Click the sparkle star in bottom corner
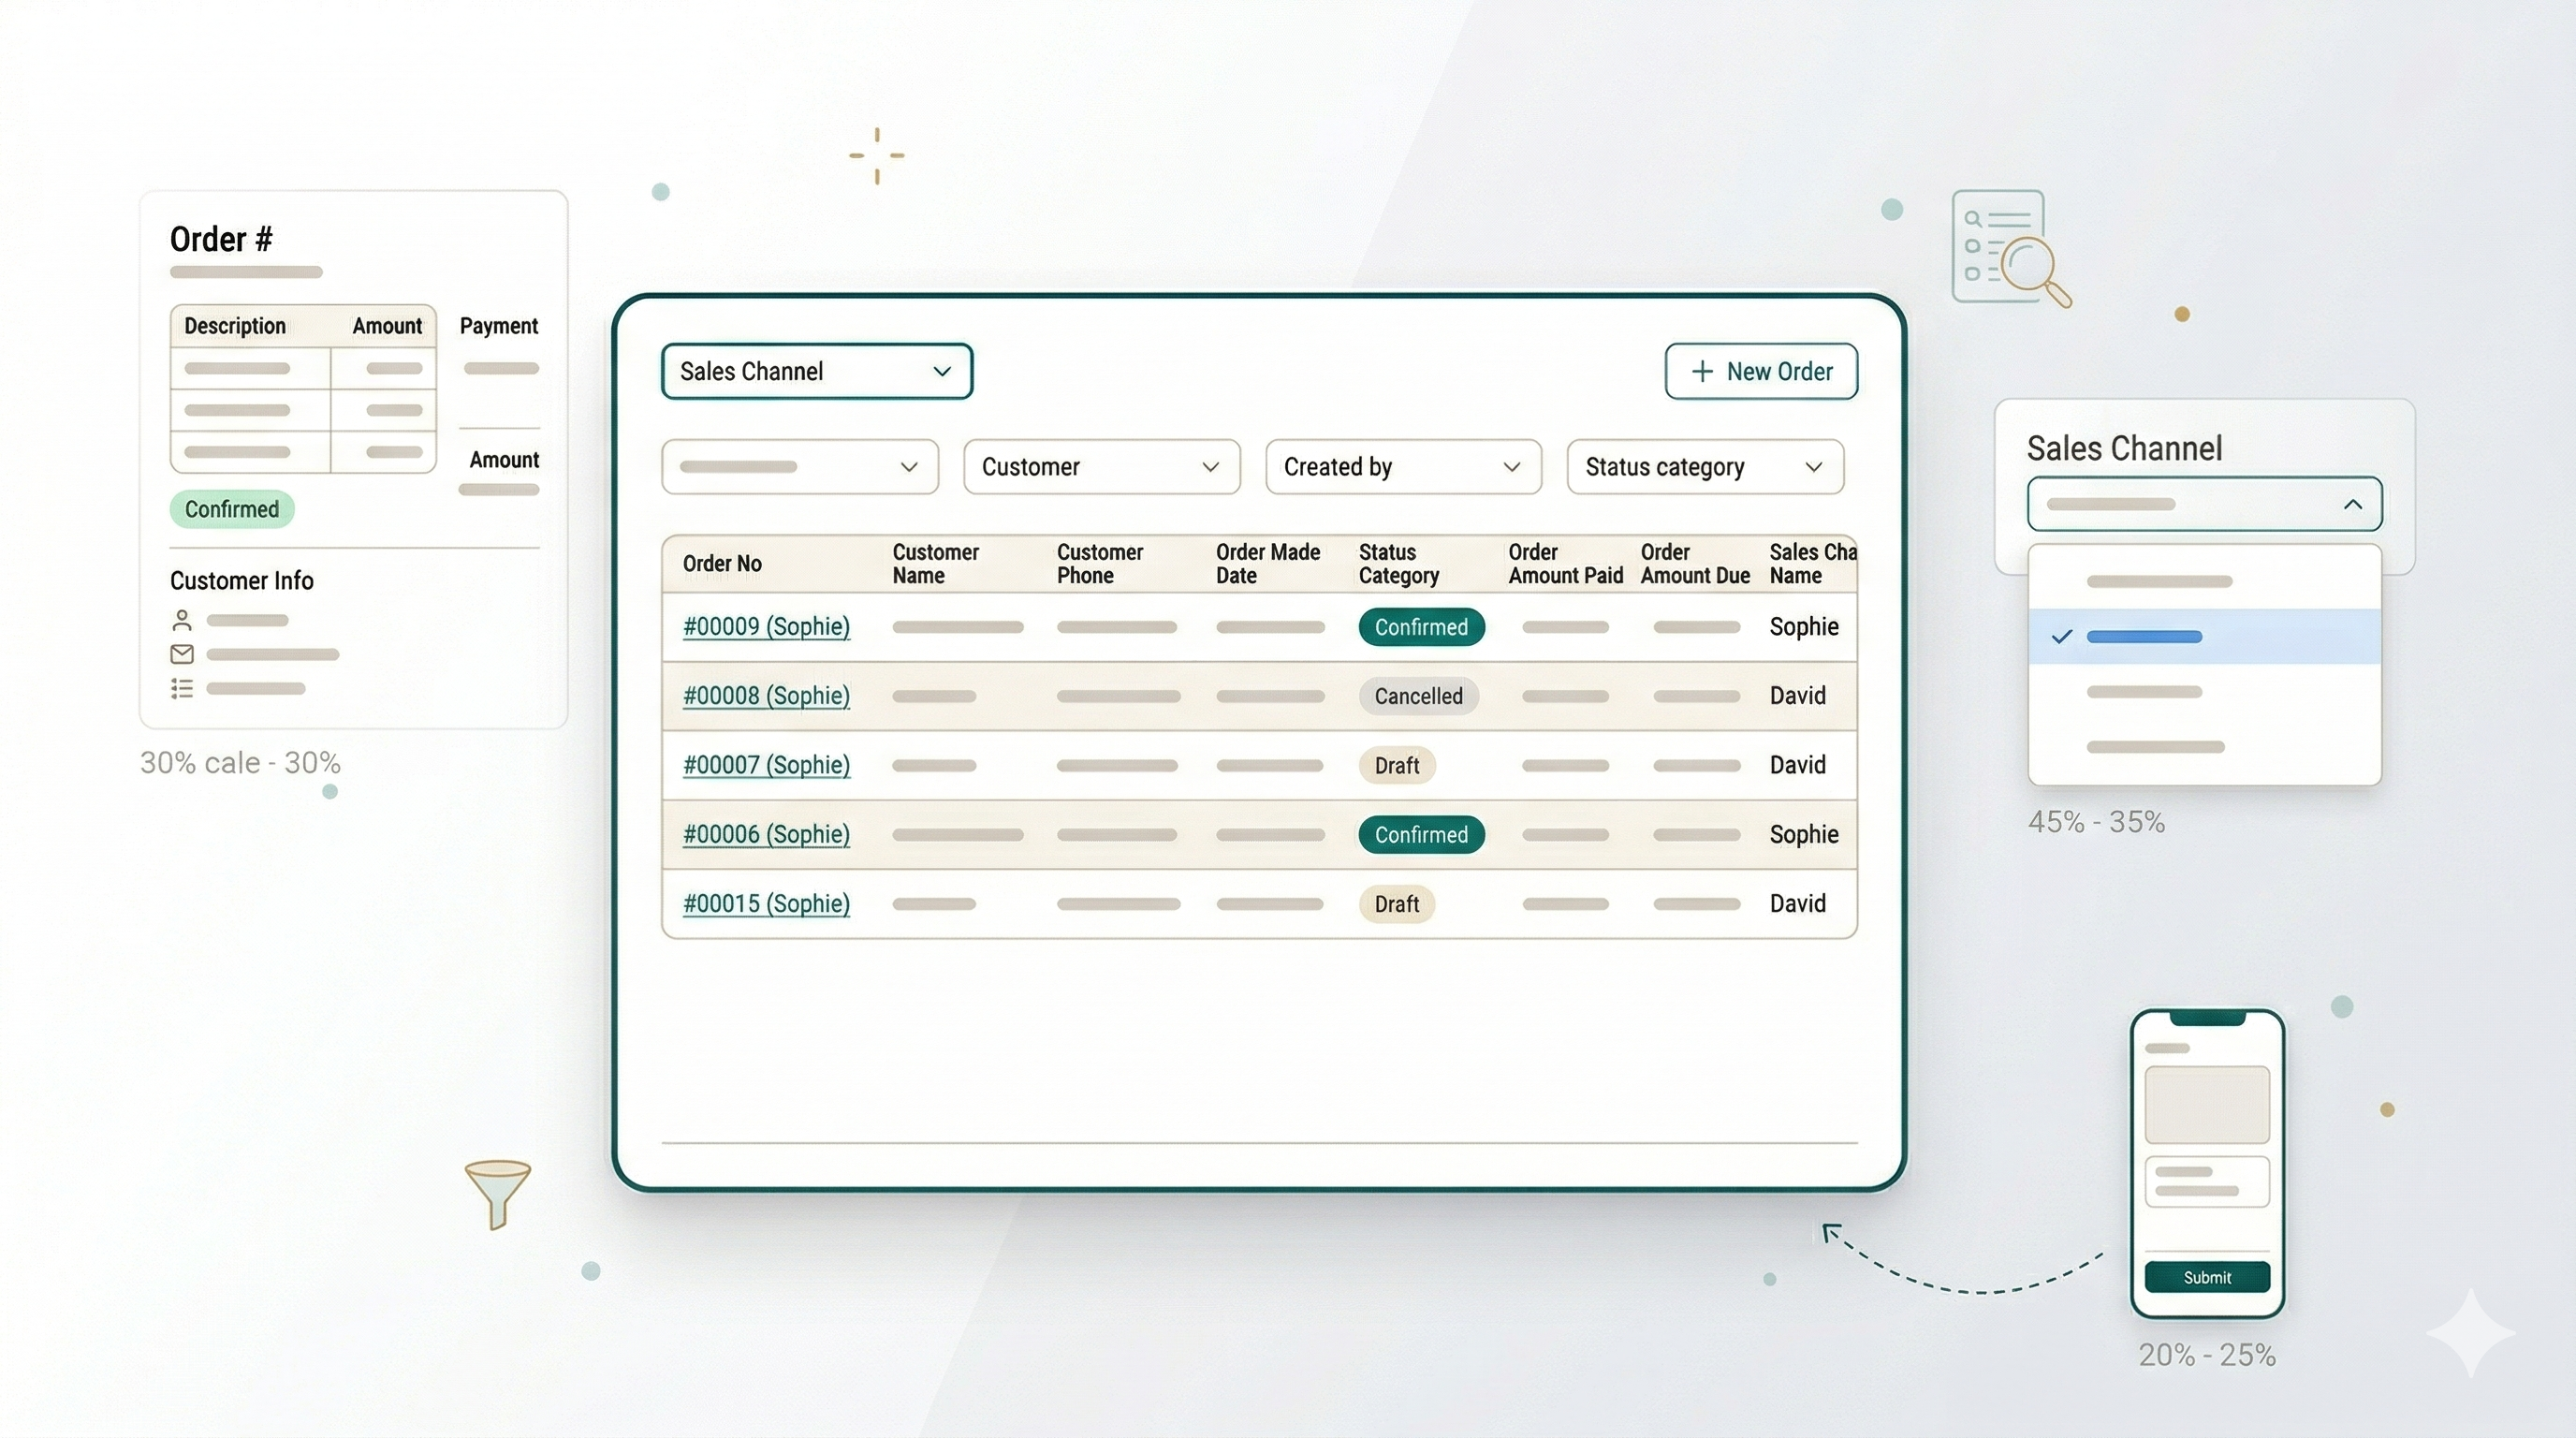This screenshot has height=1438, width=2576. pyautogui.click(x=2470, y=1333)
